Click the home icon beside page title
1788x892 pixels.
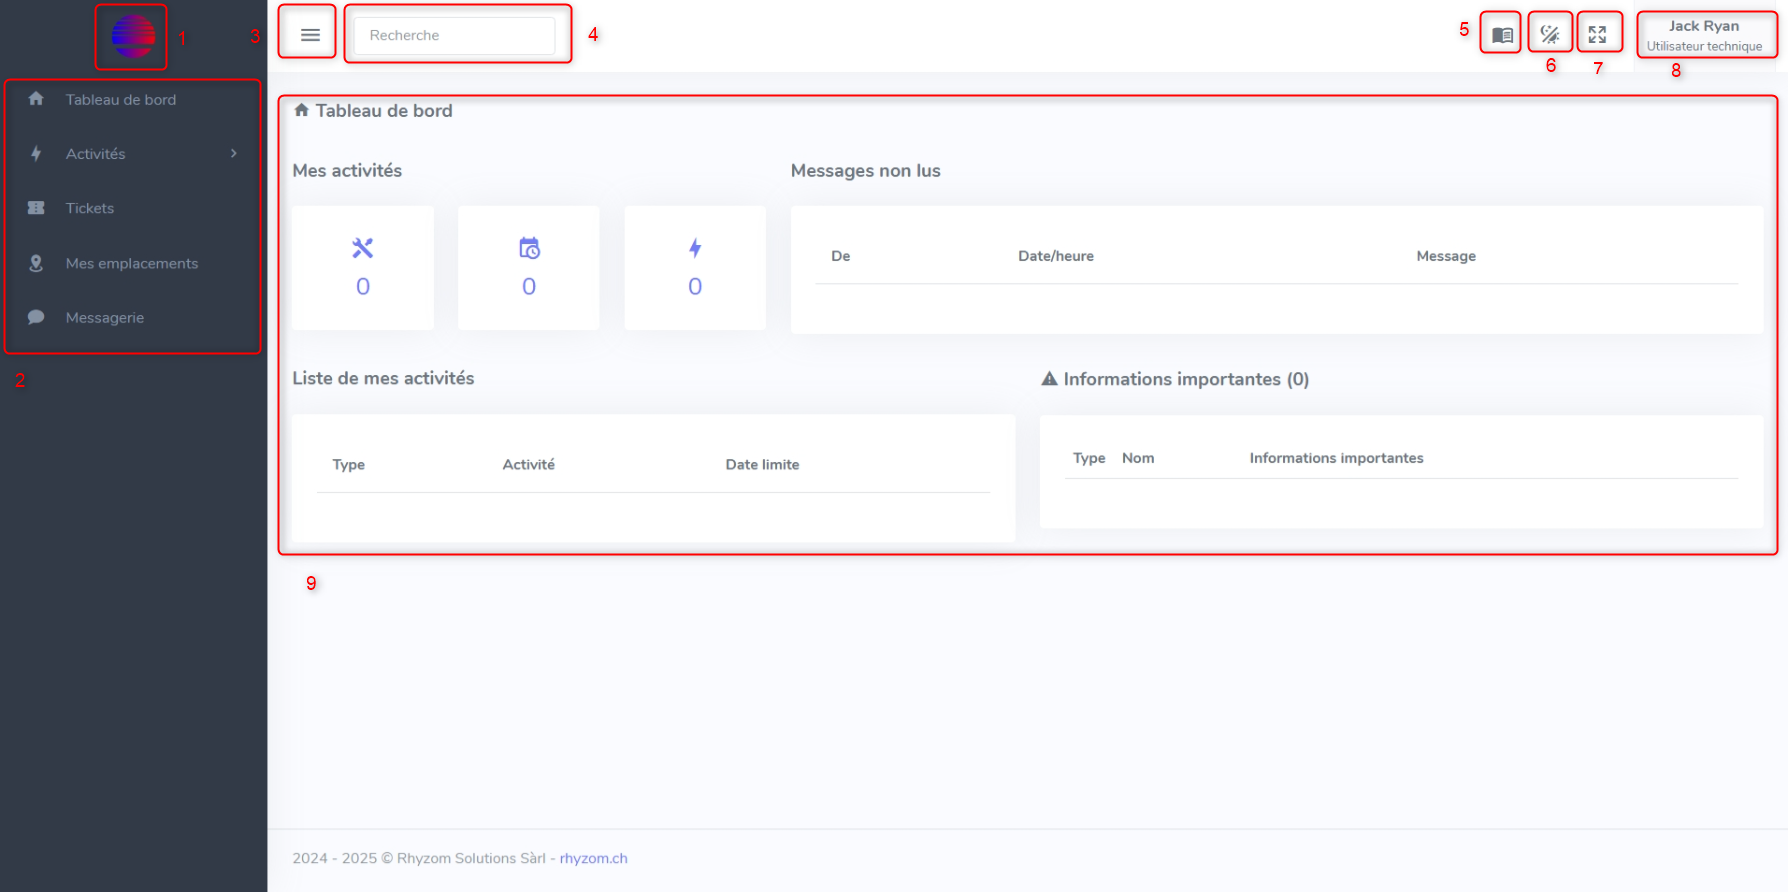point(301,110)
